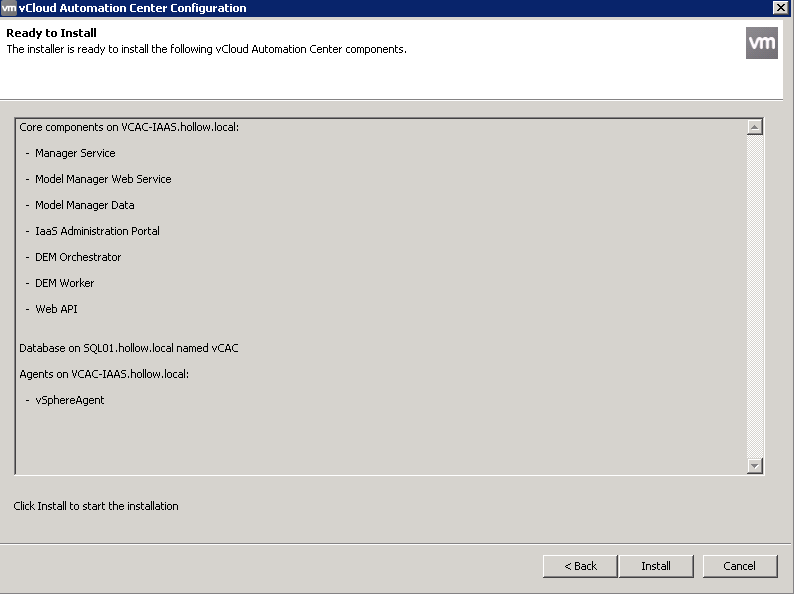
Task: Cancel the vCloud Automation Center setup
Action: tap(740, 566)
